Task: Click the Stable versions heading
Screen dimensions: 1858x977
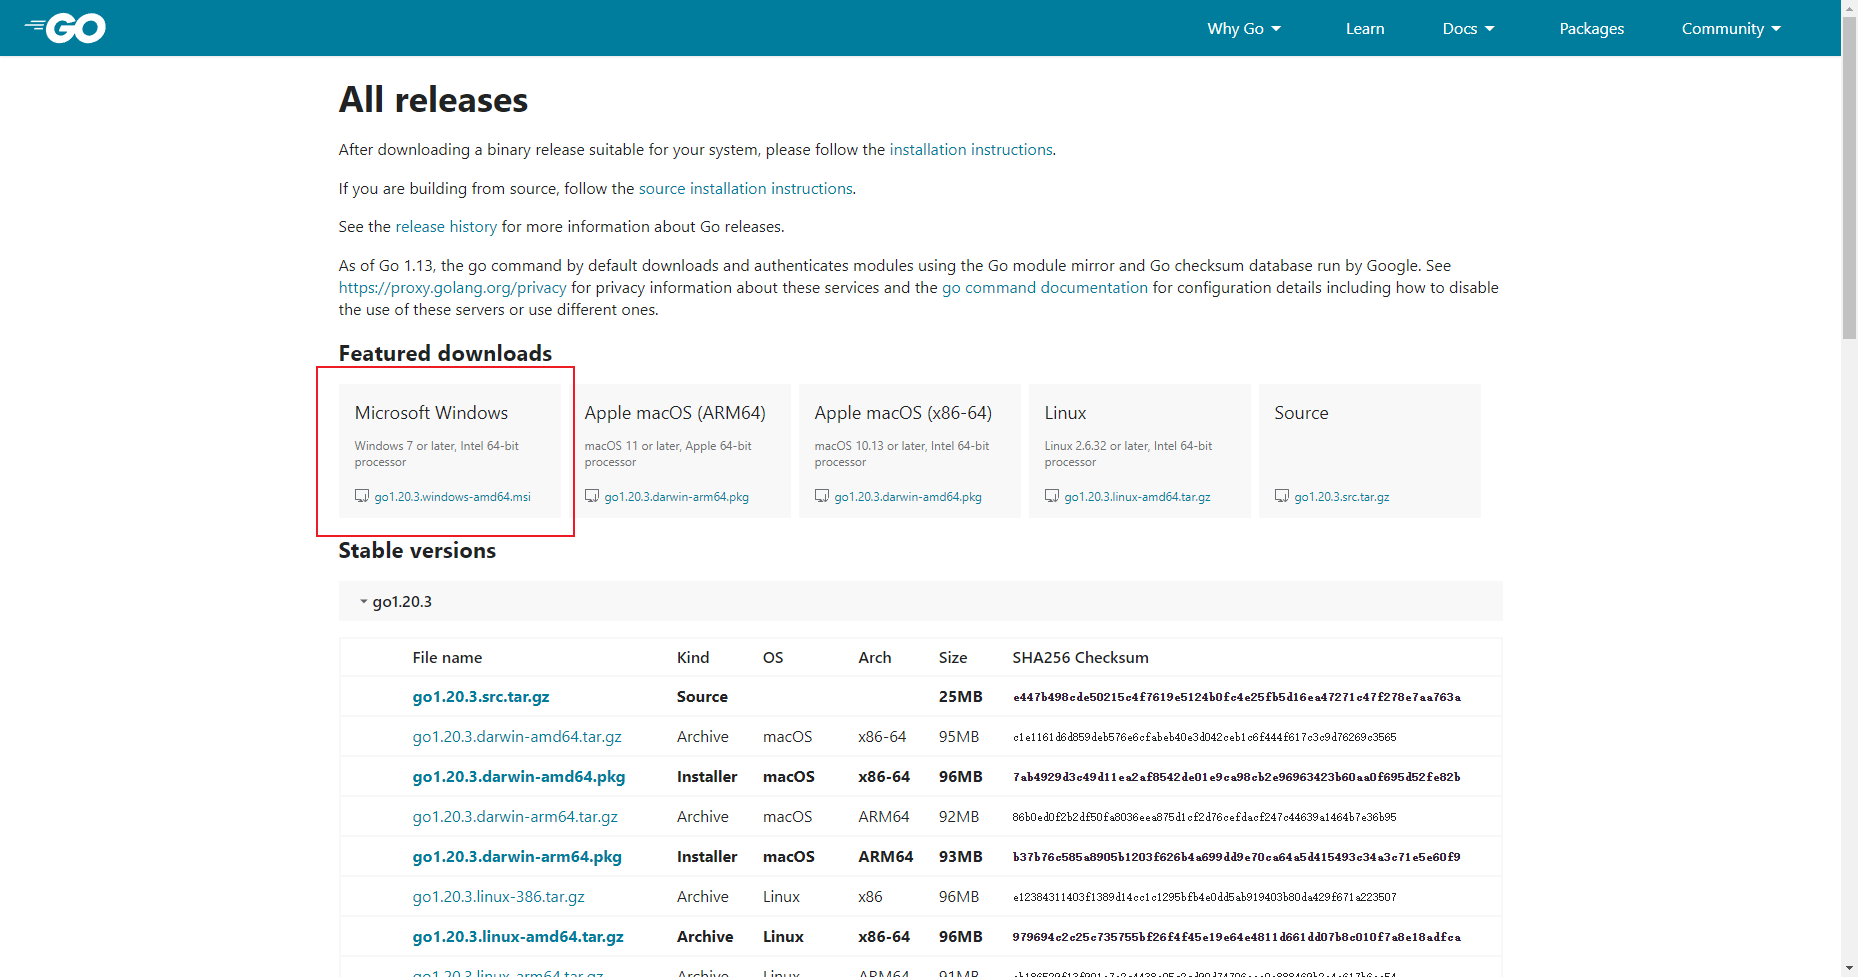Action: click(417, 550)
